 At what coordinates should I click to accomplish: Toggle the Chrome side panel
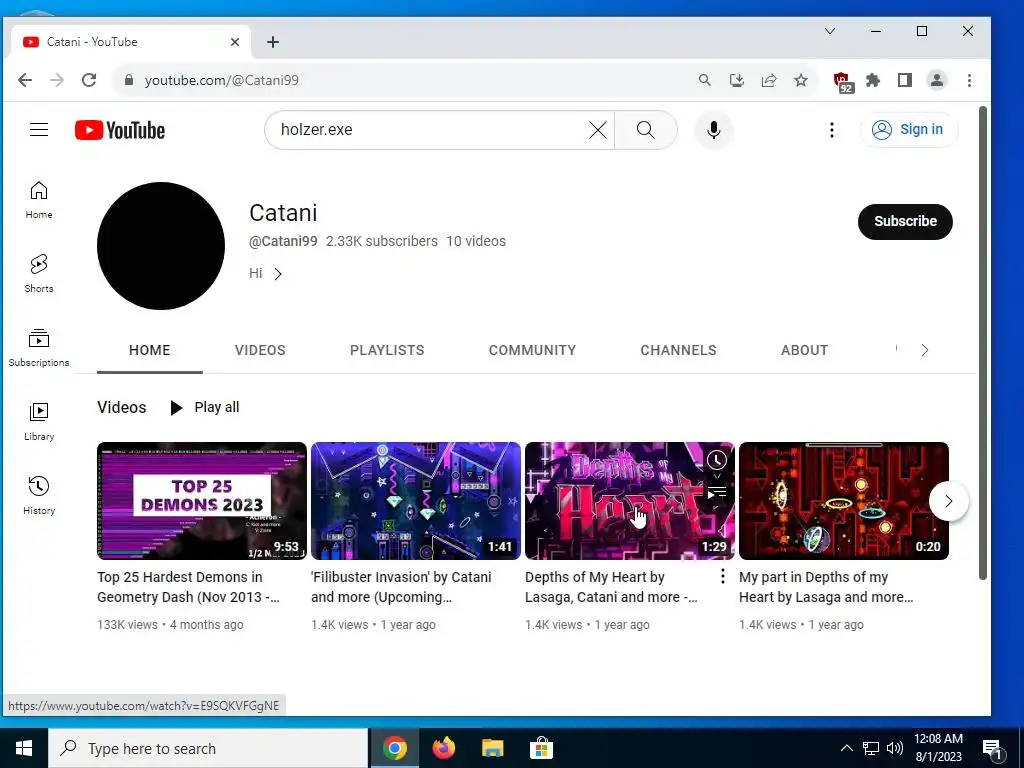click(904, 80)
